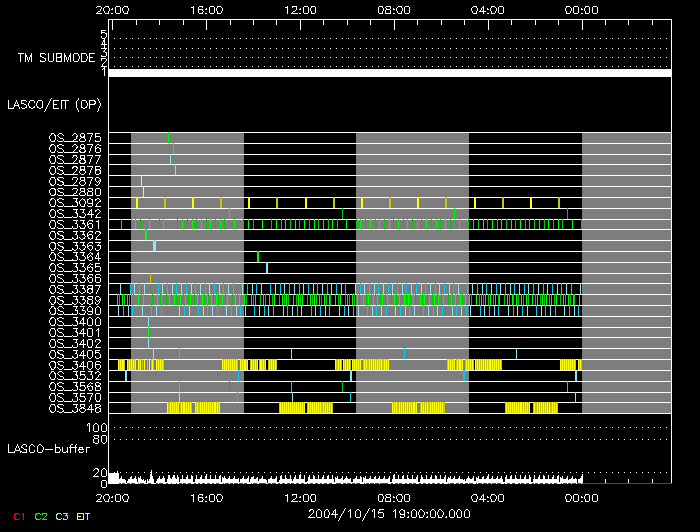
Task: Click the TM SUBMODE axis label
Action: tap(56, 58)
